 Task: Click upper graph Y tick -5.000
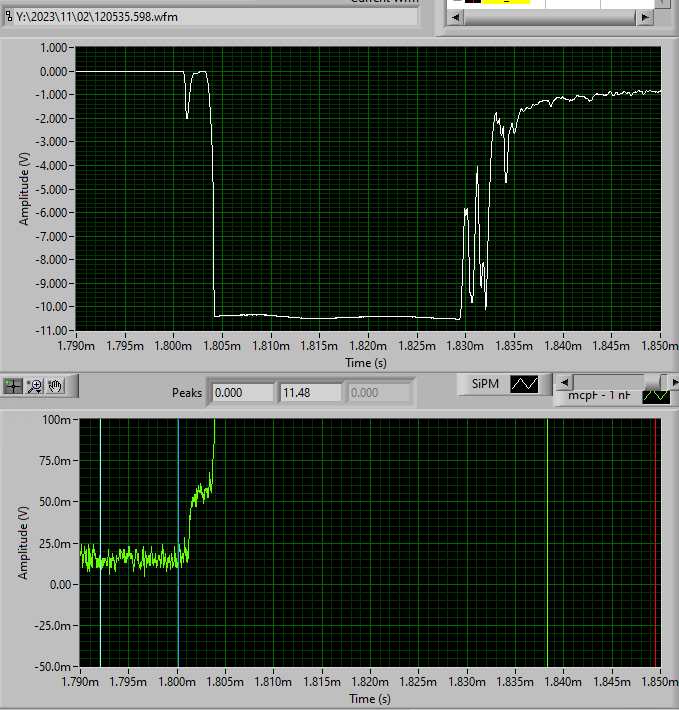point(52,189)
